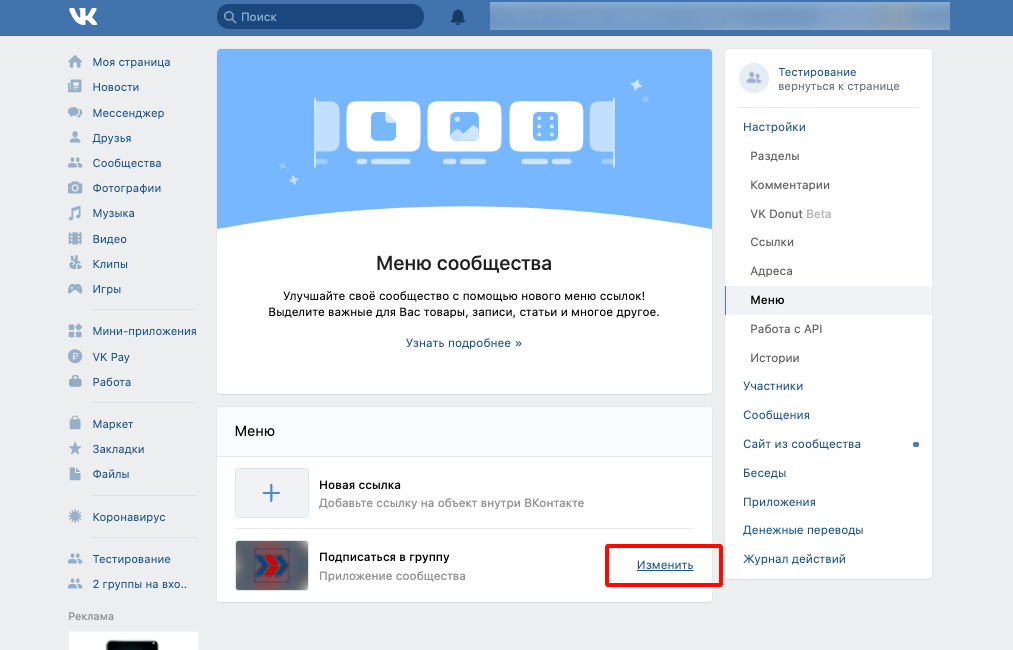This screenshot has width=1013, height=650.
Task: Open Игры from the left menu
Action: (x=107, y=289)
